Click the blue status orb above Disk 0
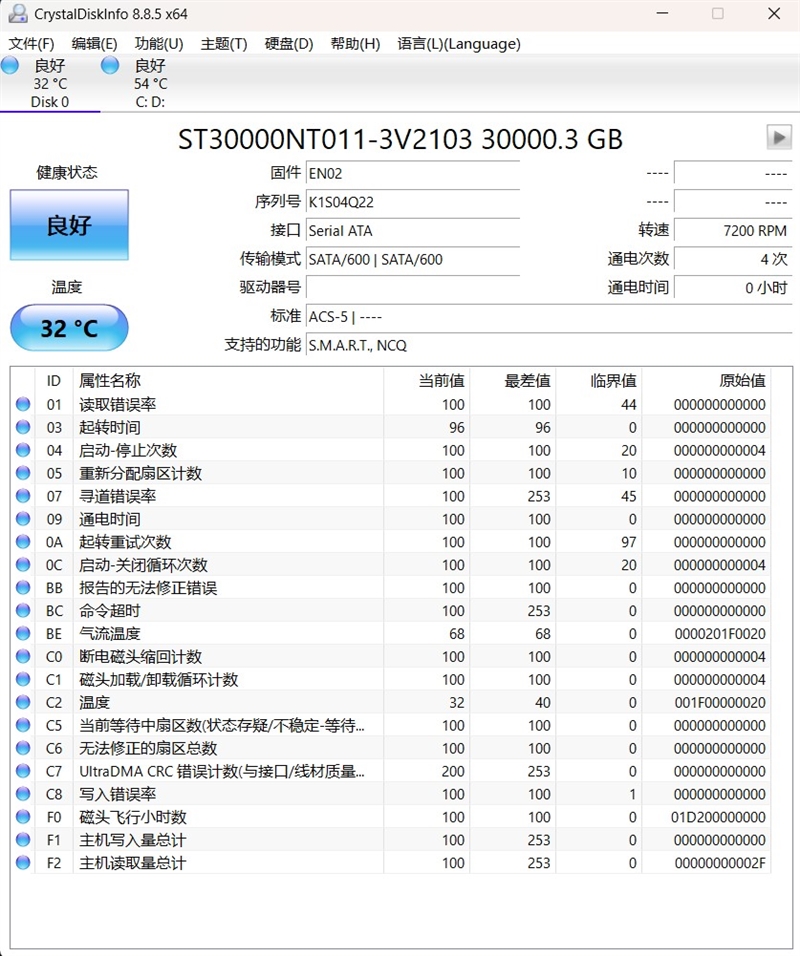Viewport: 800px width, 956px height. click(x=10, y=65)
